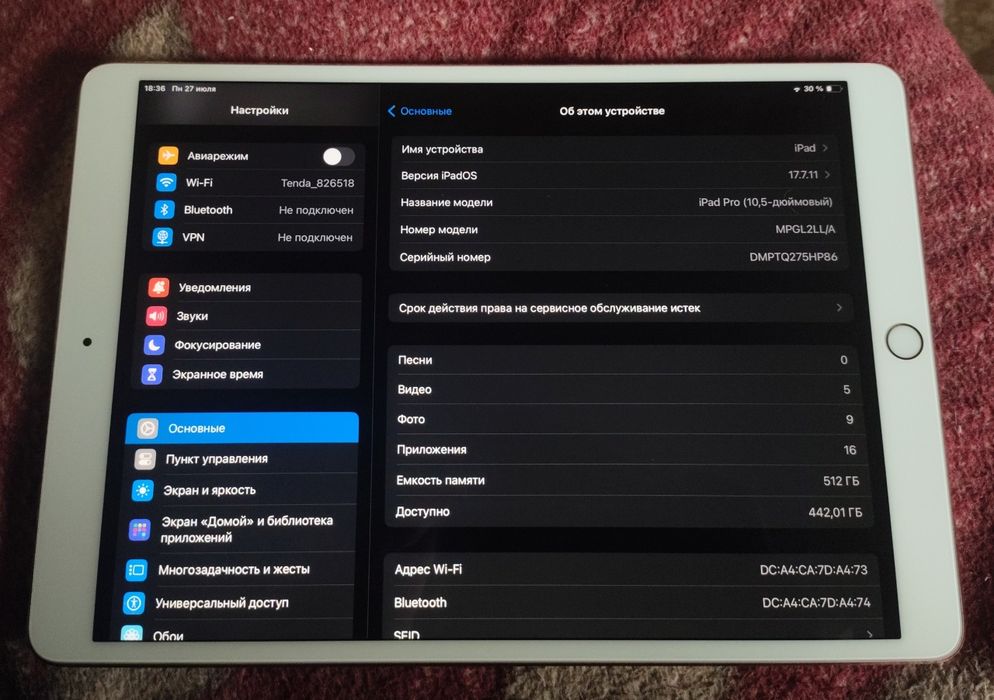This screenshot has width=994, height=700.
Task: Tap the Емкость памяти label
Action: pos(440,481)
